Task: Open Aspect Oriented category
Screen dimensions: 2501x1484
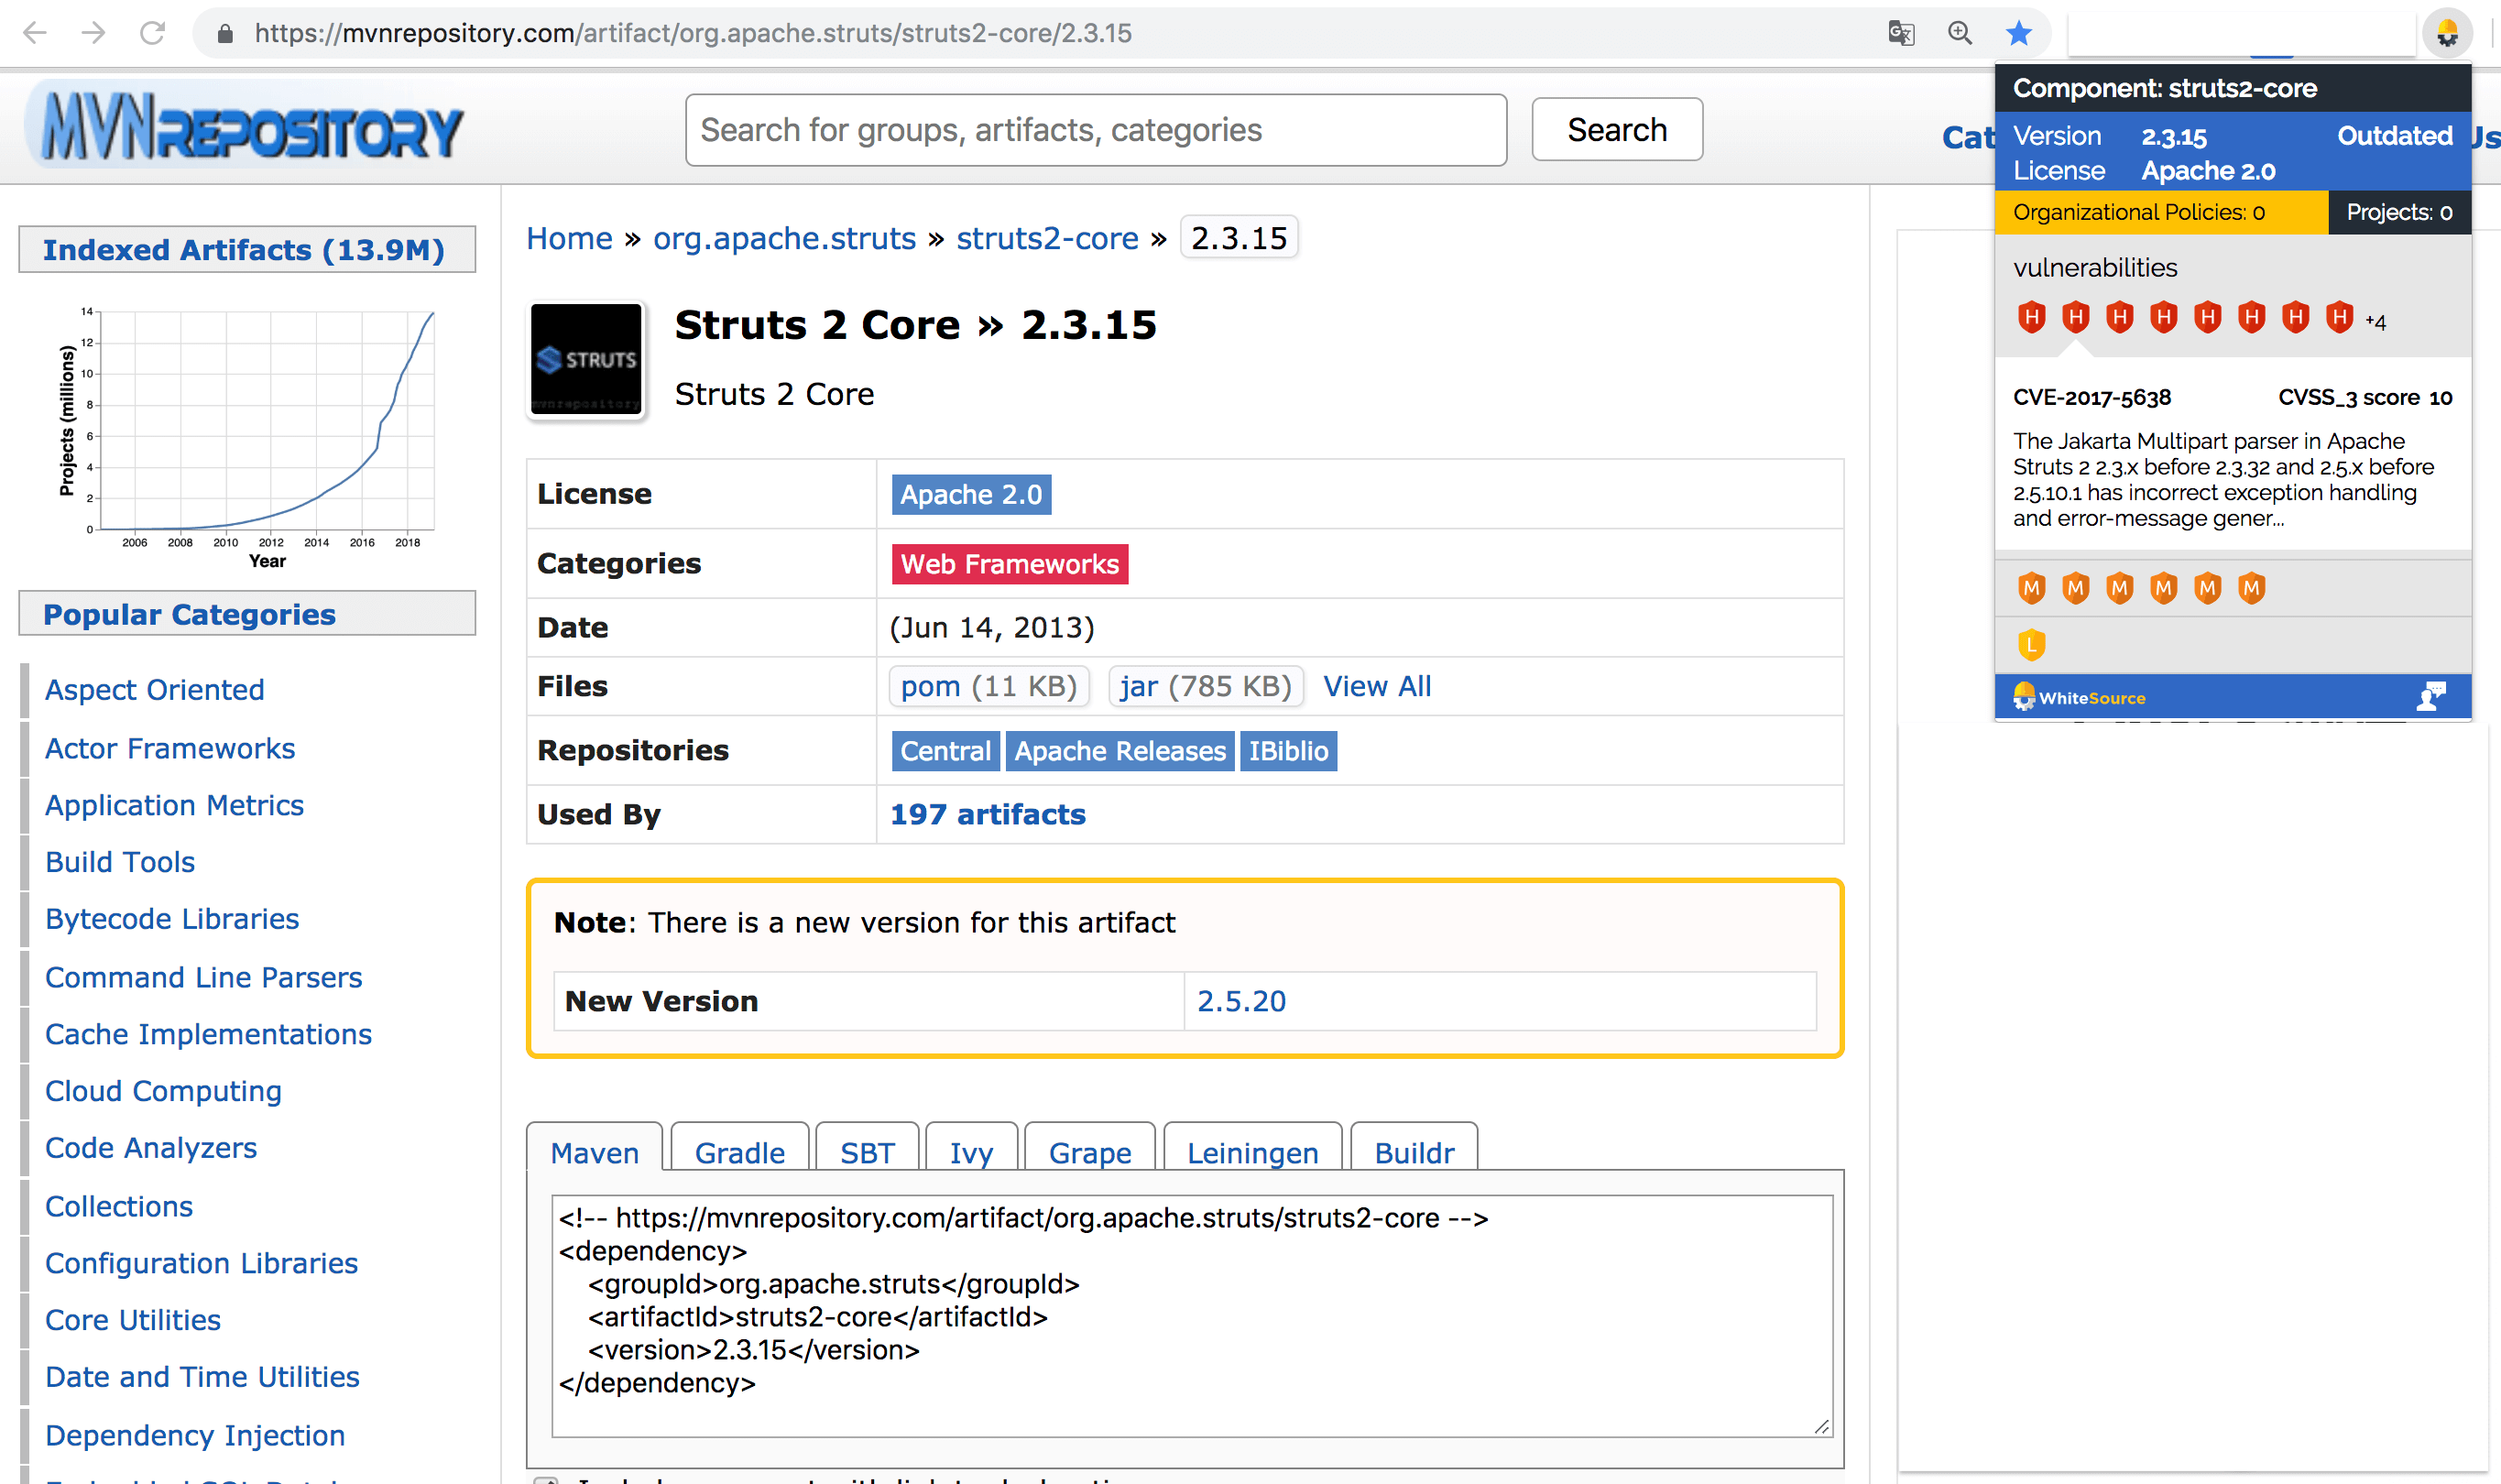Action: coord(154,690)
